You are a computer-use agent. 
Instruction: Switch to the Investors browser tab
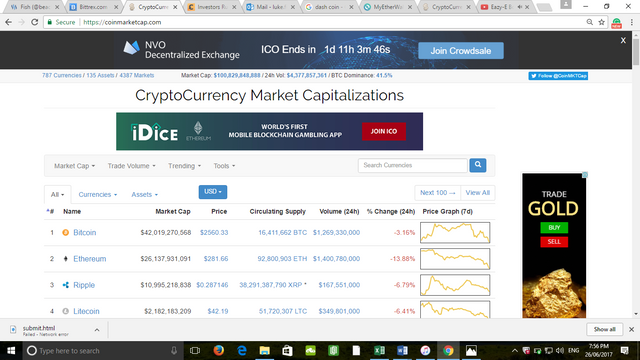pyautogui.click(x=212, y=7)
